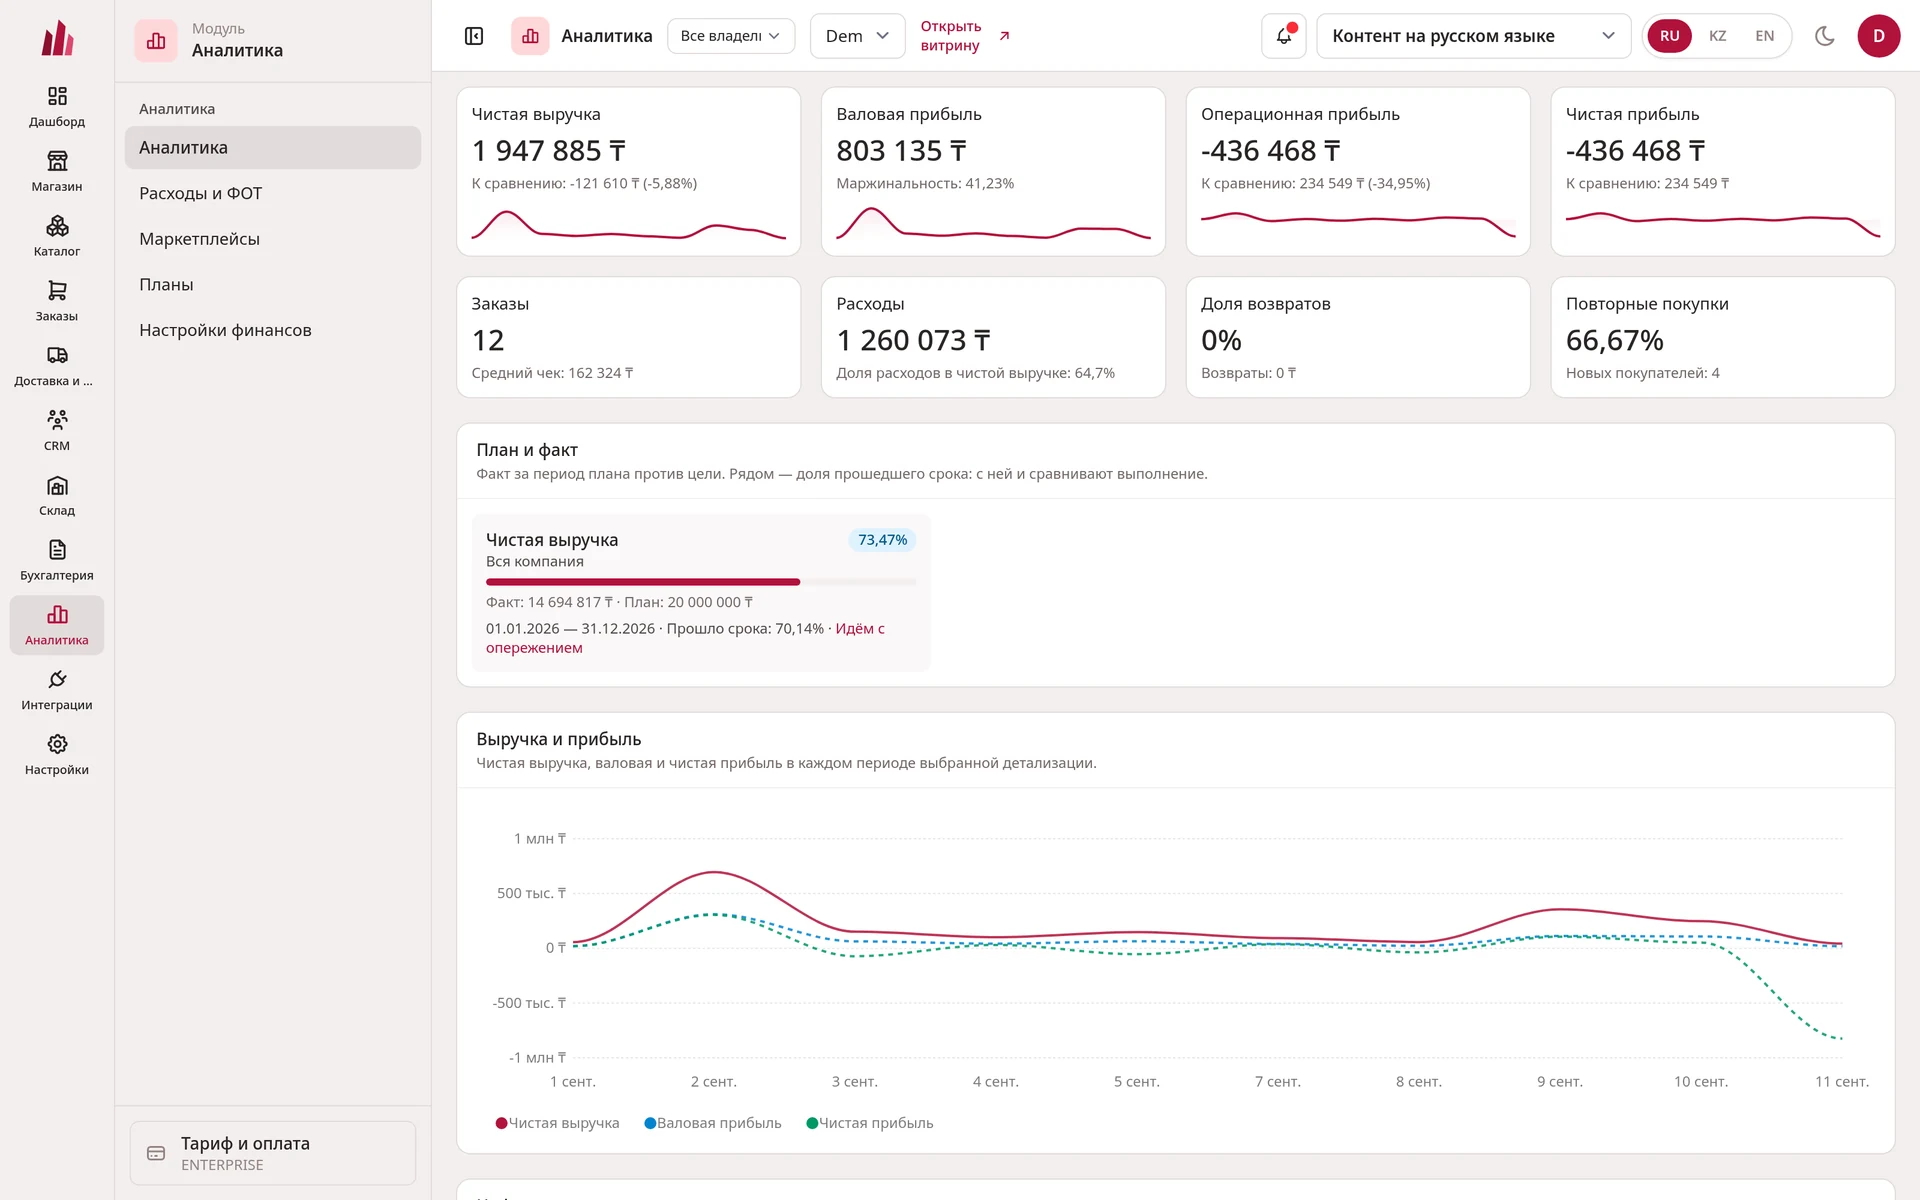Open the Операционная прибыль metric card
This screenshot has width=1920, height=1200.
coord(1358,171)
